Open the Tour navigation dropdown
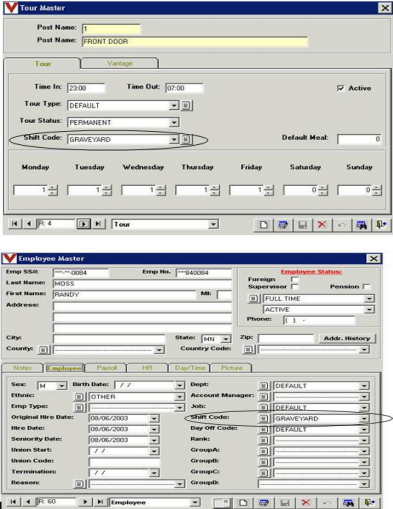 click(213, 224)
